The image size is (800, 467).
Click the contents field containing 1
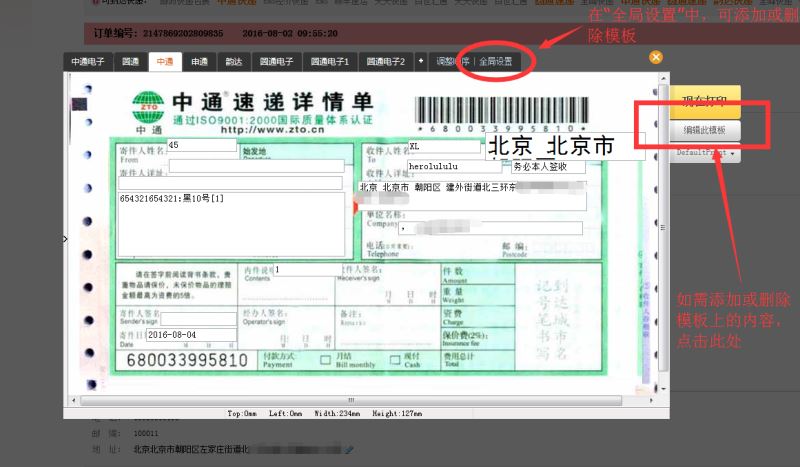308,269
